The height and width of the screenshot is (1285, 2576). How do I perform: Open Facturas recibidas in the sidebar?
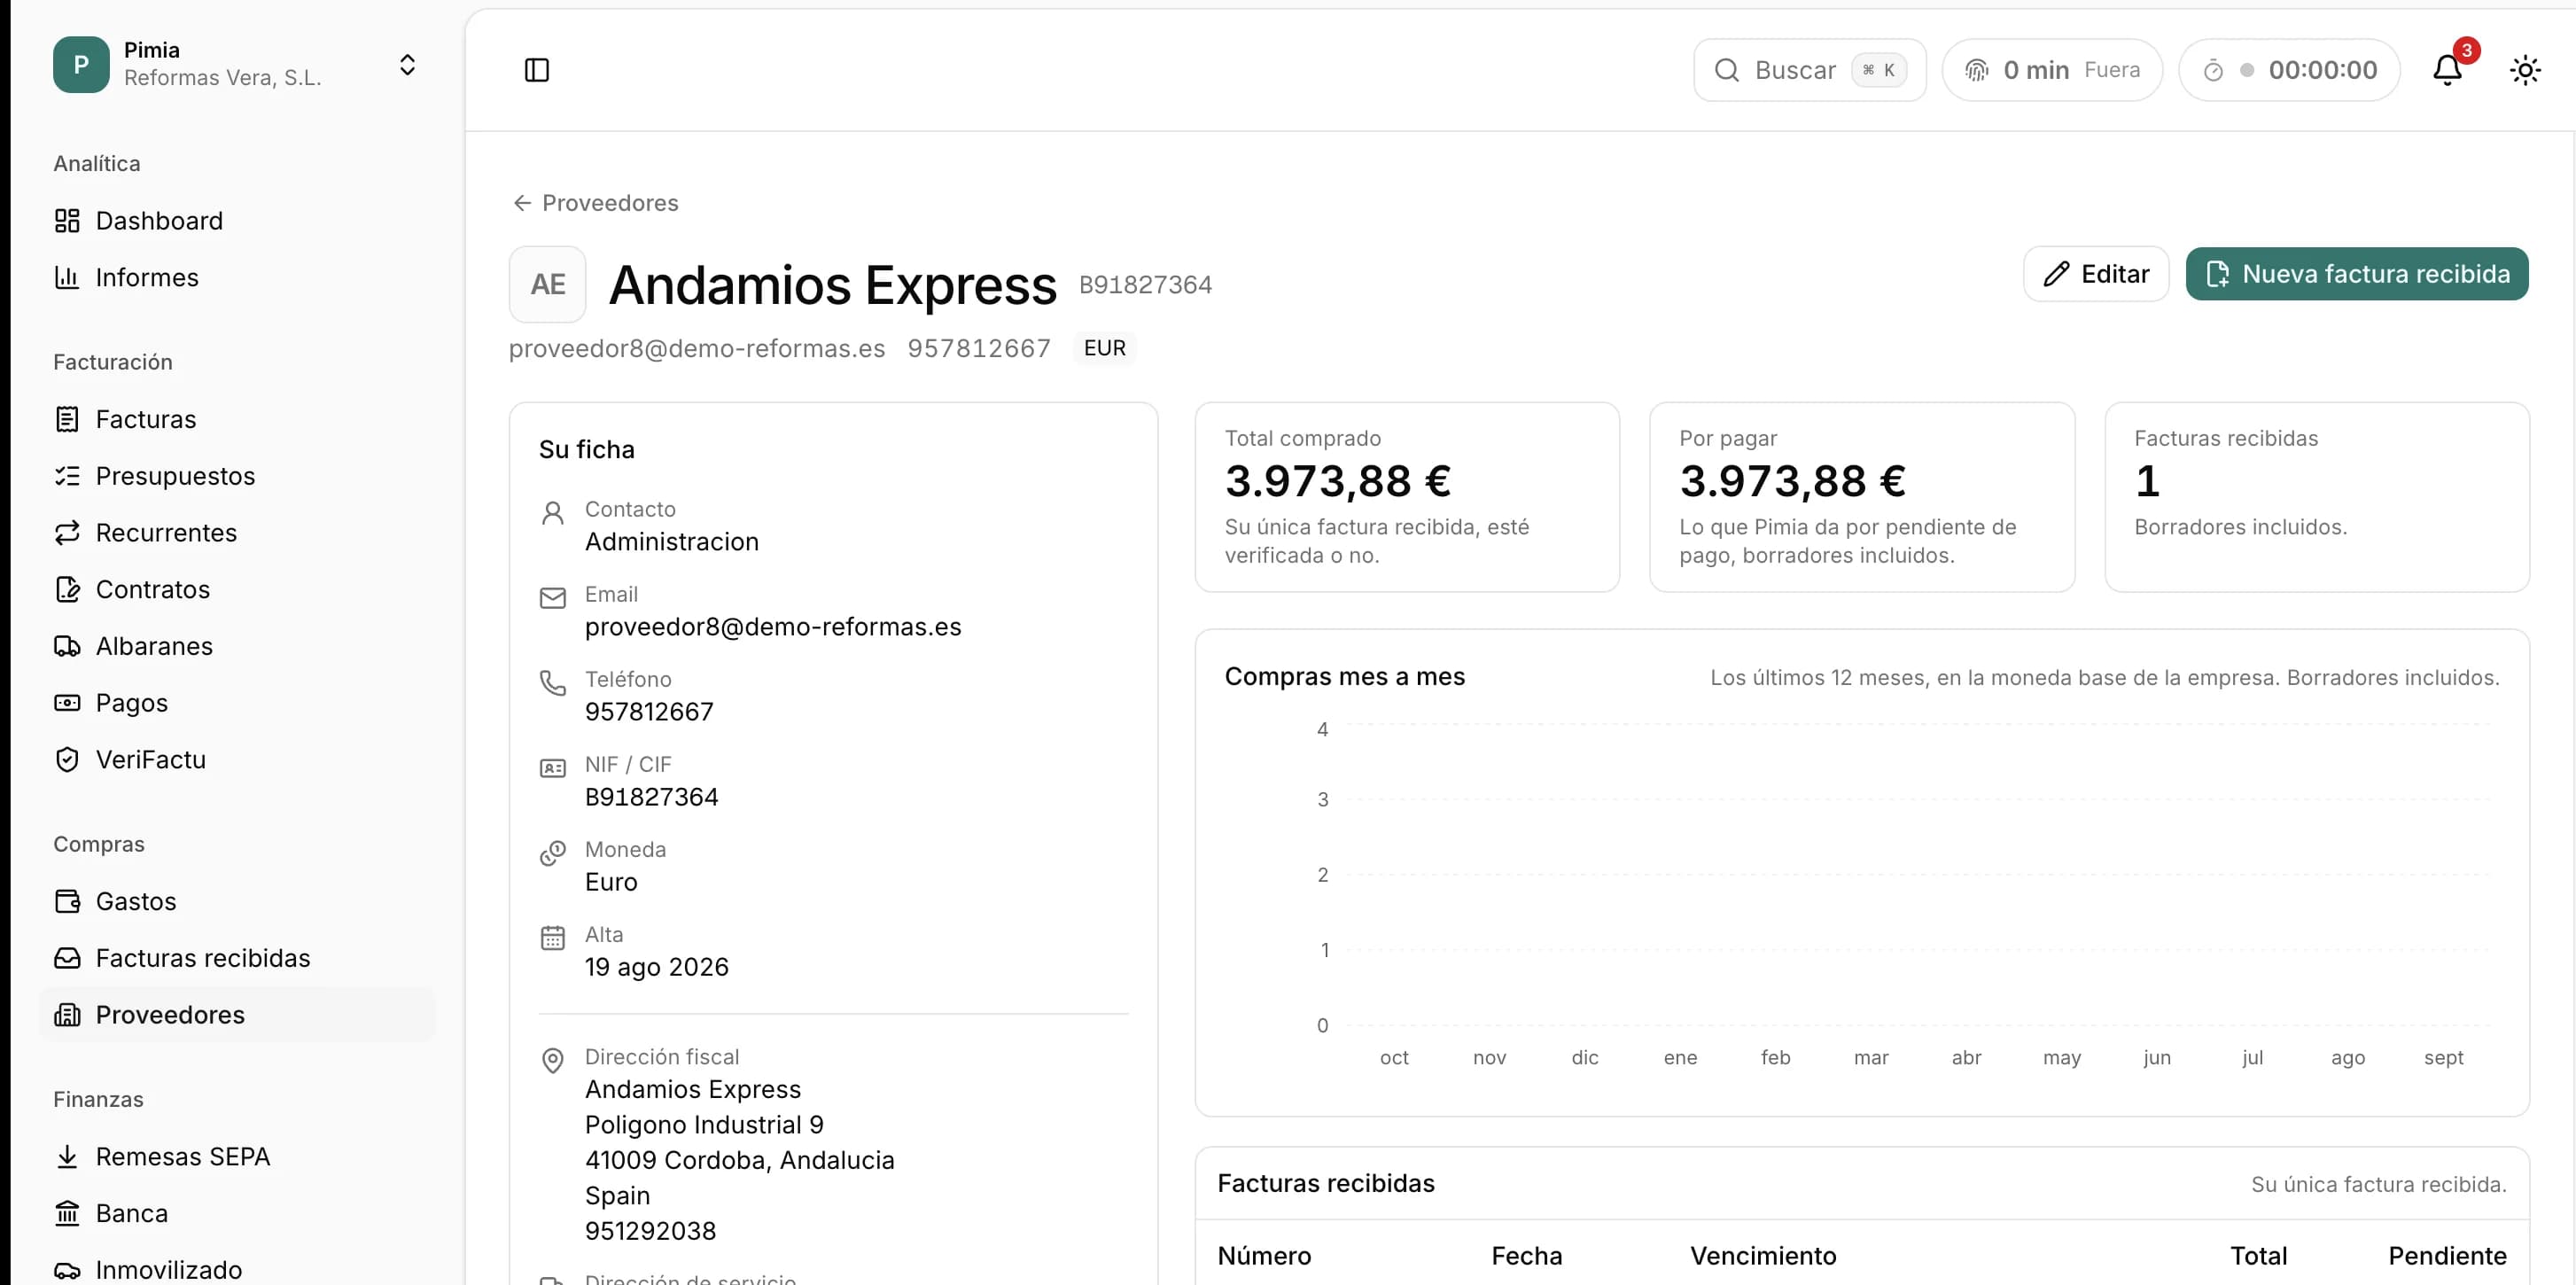[x=238, y=958]
